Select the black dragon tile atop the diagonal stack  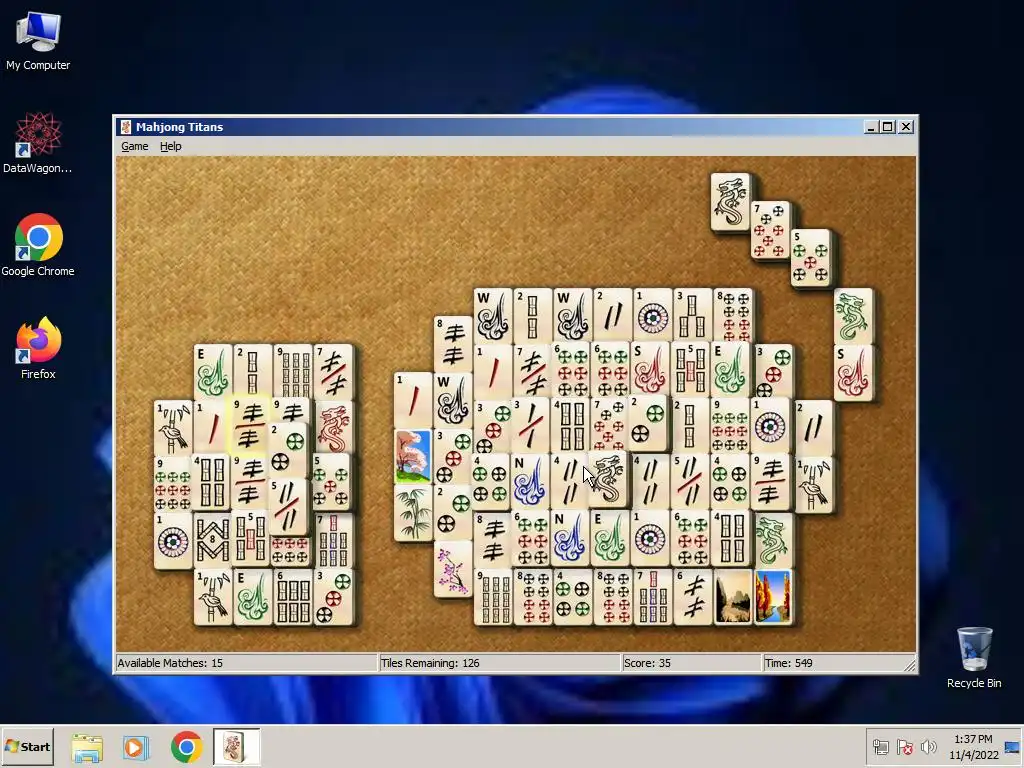pyautogui.click(x=730, y=201)
